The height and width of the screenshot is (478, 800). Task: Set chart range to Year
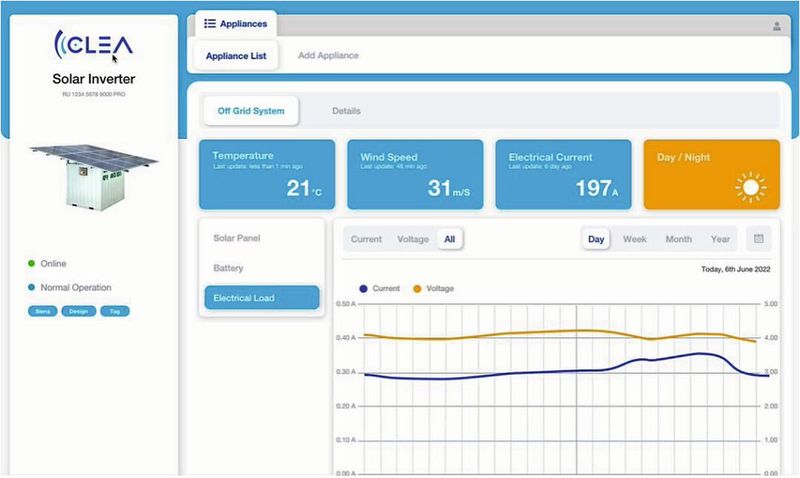(720, 239)
